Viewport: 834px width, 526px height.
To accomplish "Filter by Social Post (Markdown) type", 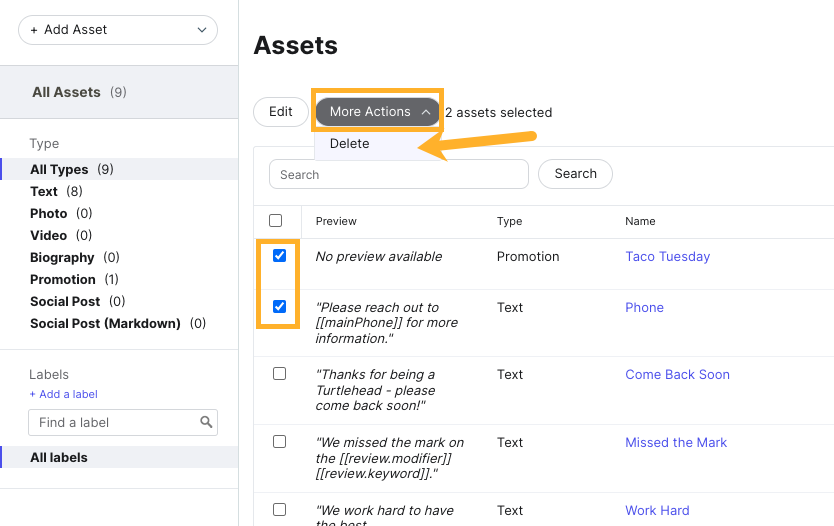I will tap(105, 324).
